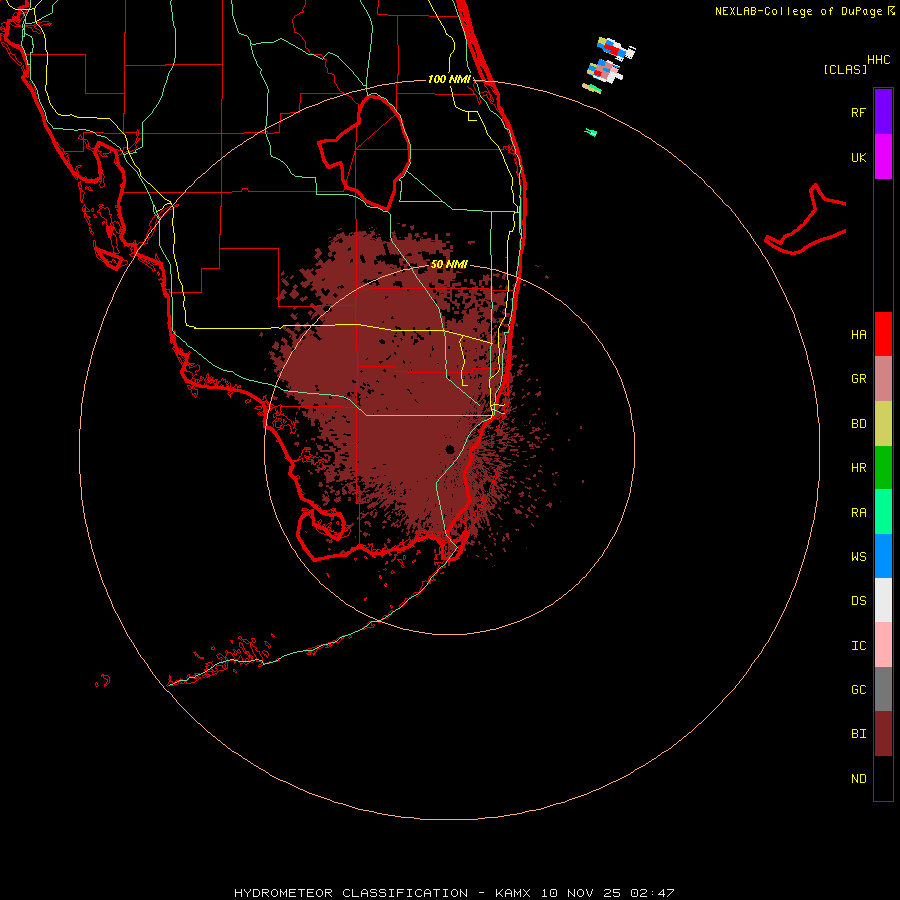This screenshot has height=900, width=900.
Task: Click the BI legend label
Action: pos(858,734)
